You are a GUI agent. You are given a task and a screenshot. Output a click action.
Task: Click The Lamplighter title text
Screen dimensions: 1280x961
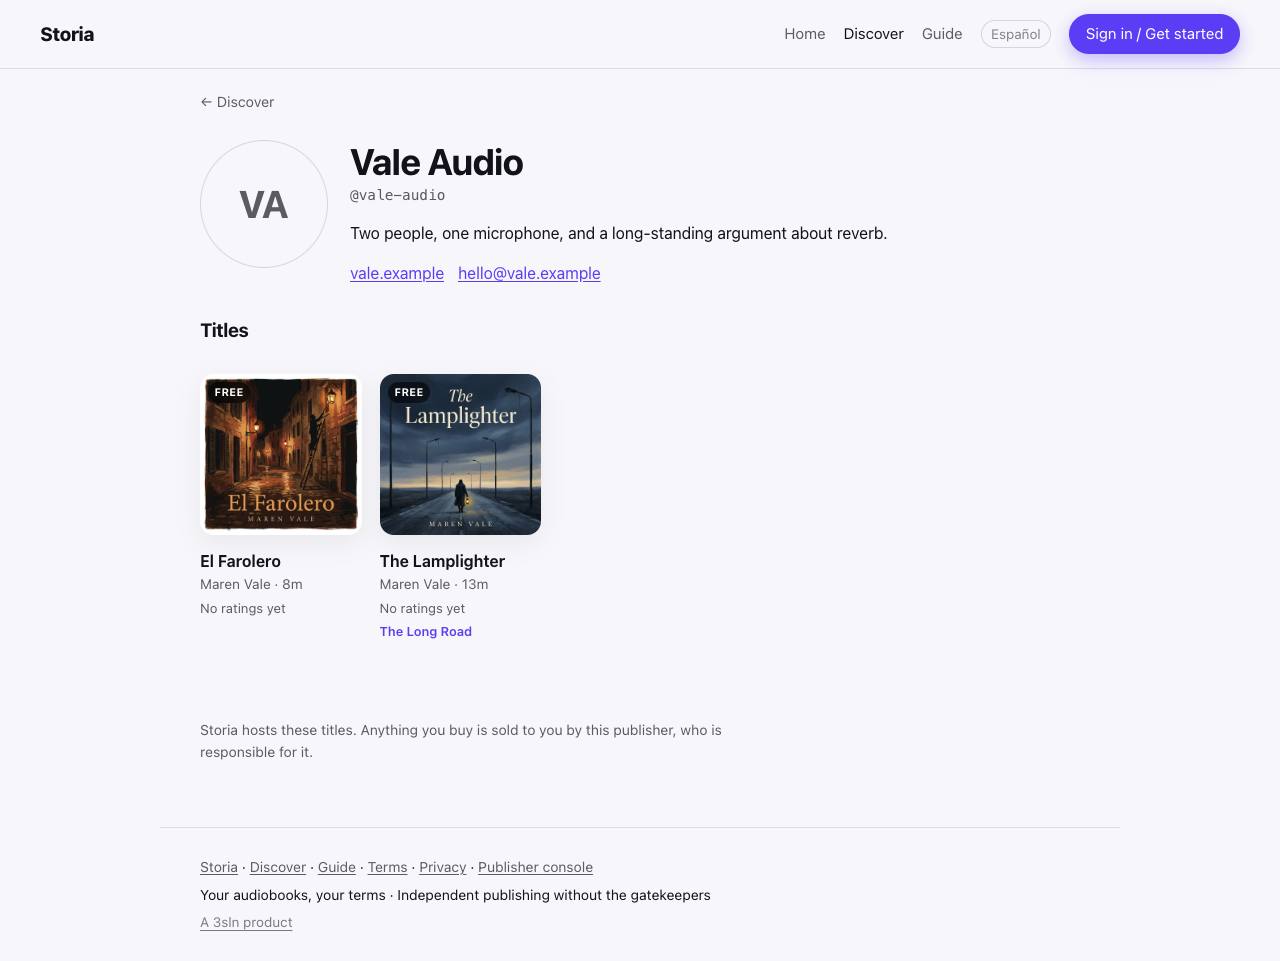442,561
